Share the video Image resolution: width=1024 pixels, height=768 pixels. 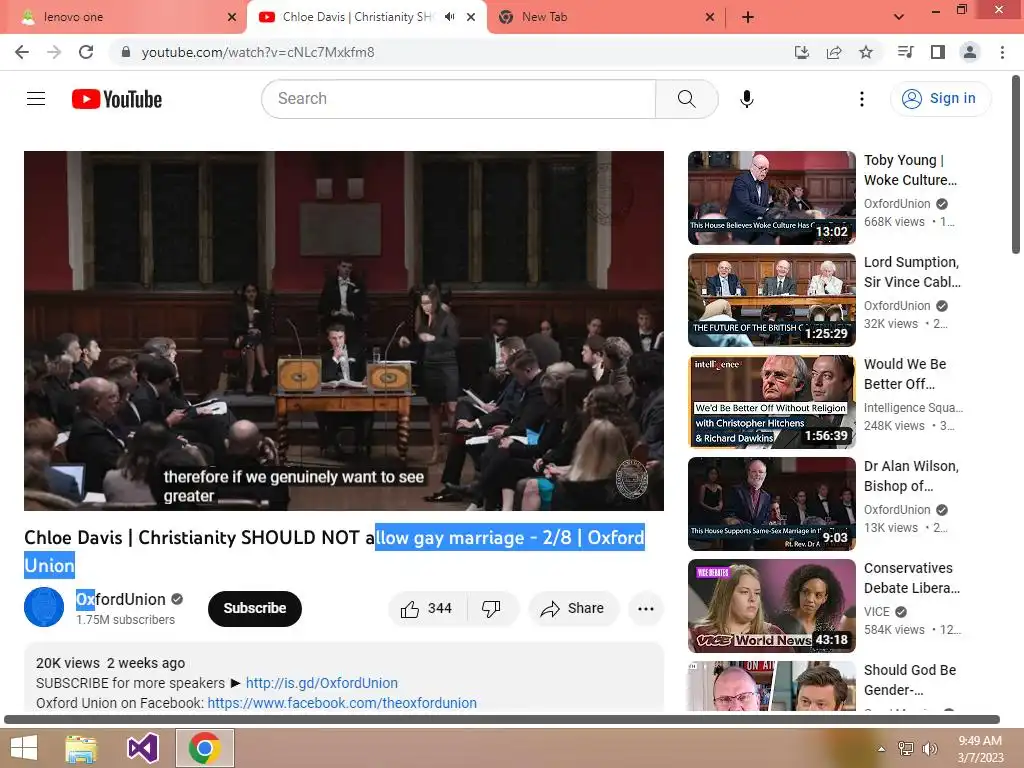pyautogui.click(x=572, y=608)
